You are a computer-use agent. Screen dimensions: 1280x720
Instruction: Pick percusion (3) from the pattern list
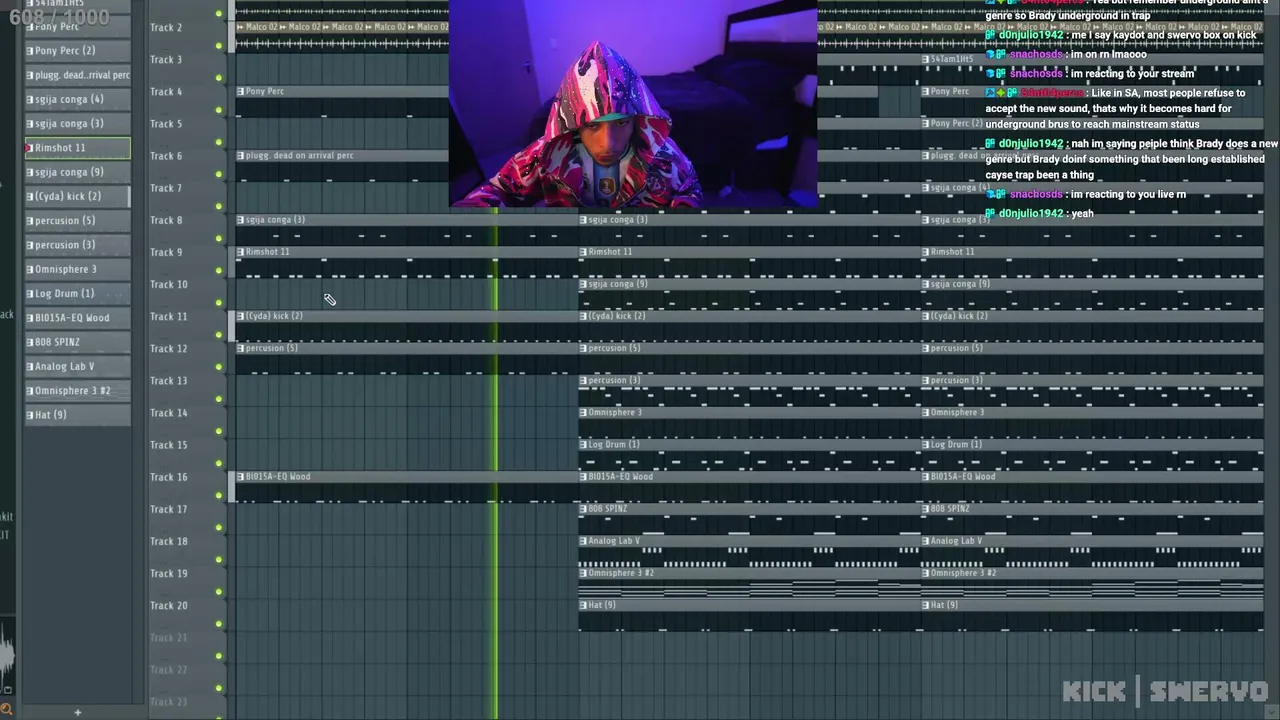pyautogui.click(x=78, y=245)
